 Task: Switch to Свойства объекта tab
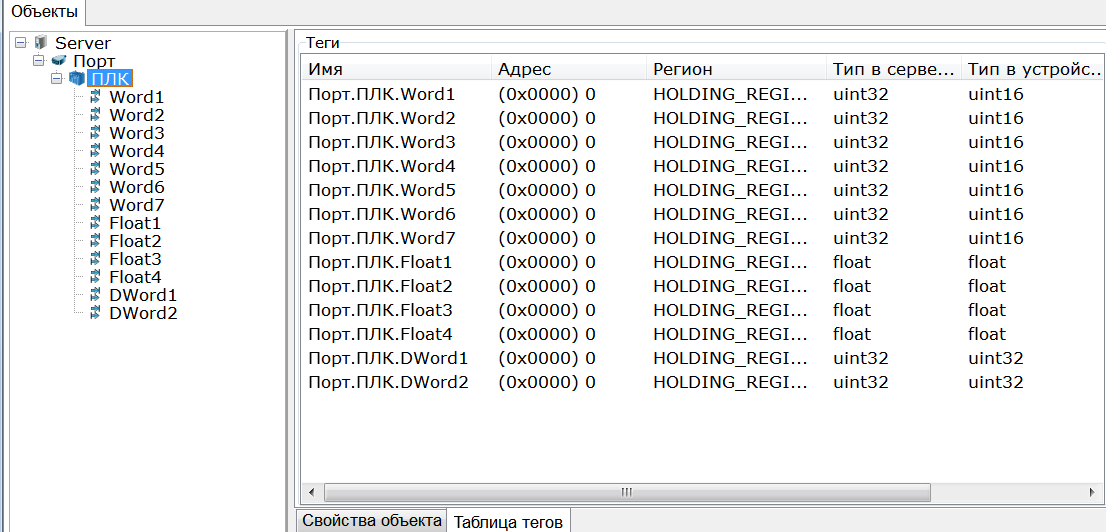[x=372, y=520]
